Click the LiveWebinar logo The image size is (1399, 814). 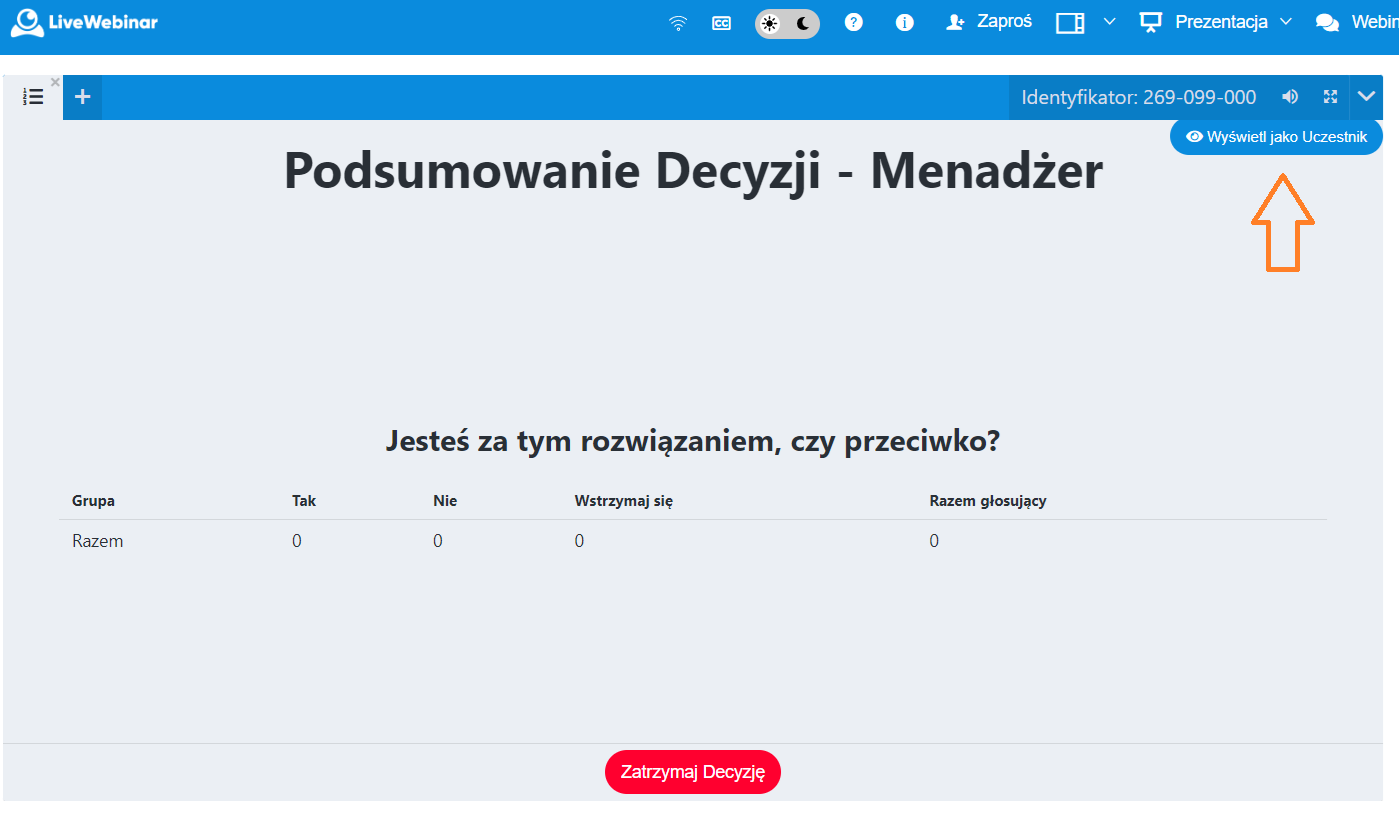[84, 22]
